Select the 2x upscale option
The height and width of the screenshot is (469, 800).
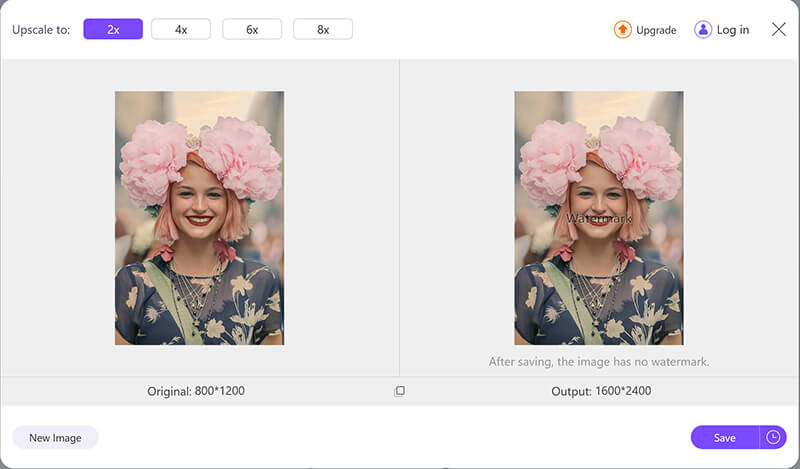pyautogui.click(x=113, y=30)
